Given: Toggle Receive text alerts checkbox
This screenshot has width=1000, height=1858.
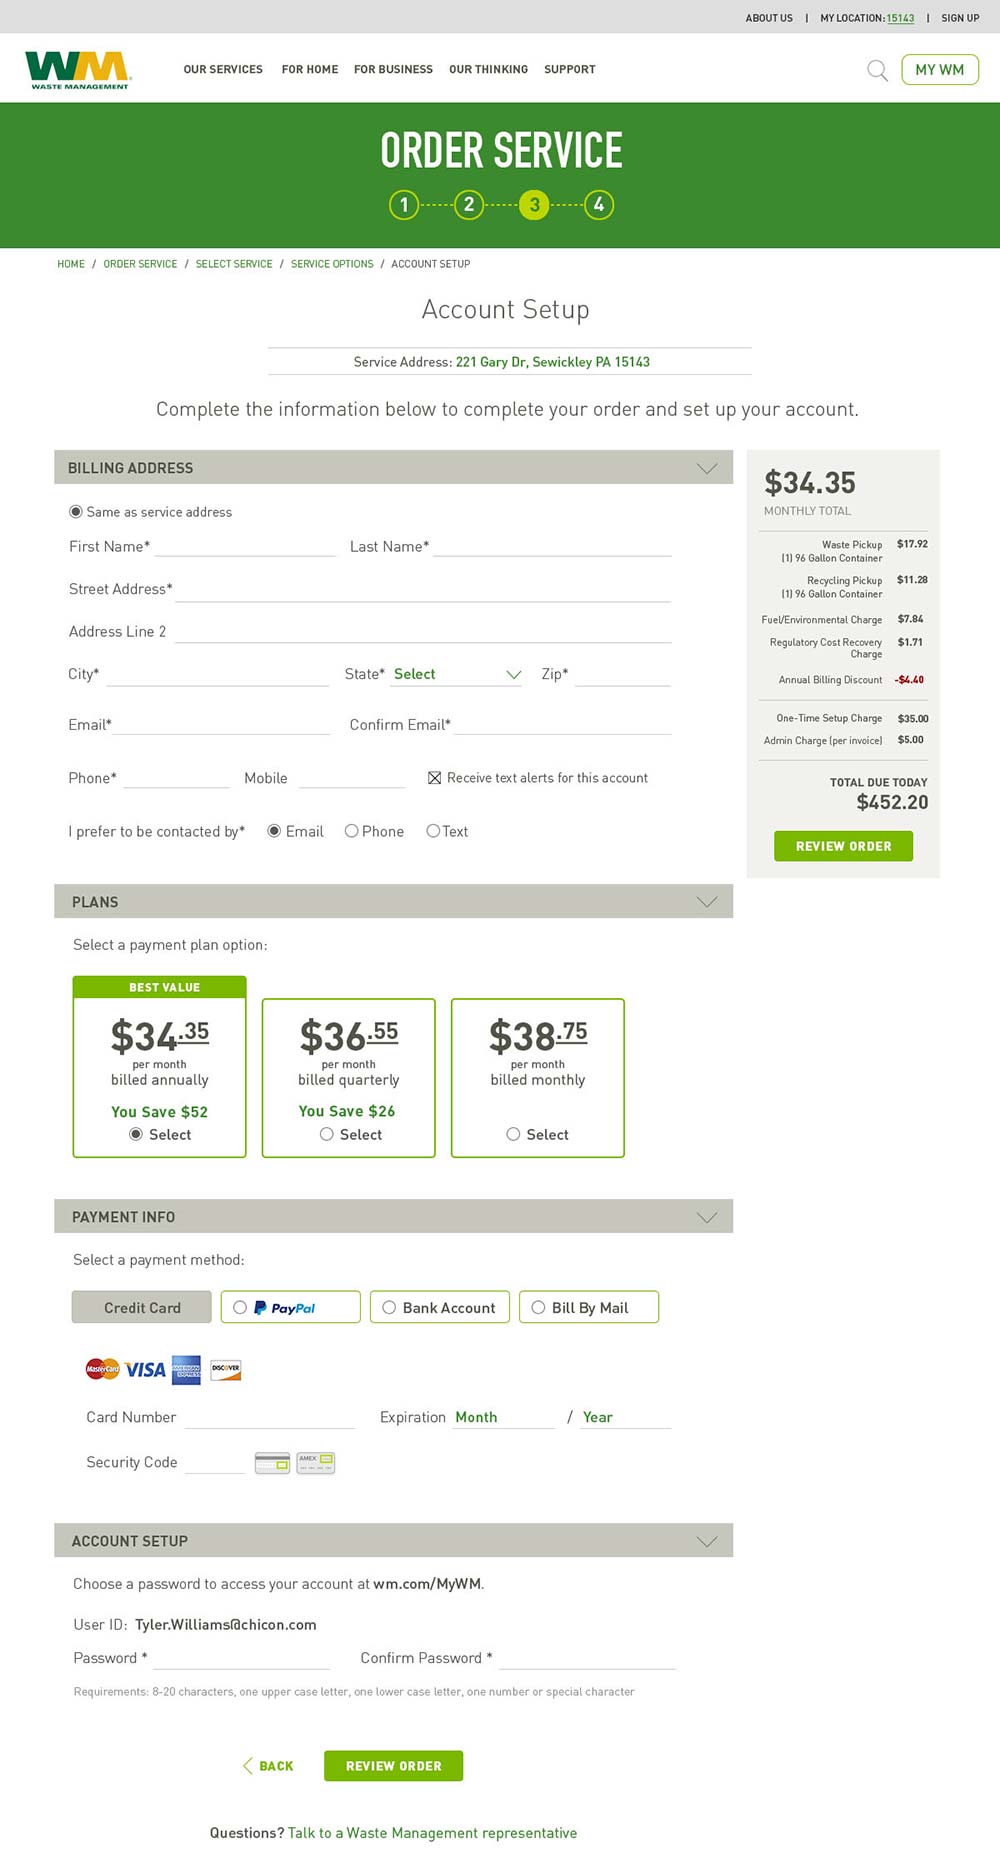Looking at the screenshot, I should (x=434, y=778).
